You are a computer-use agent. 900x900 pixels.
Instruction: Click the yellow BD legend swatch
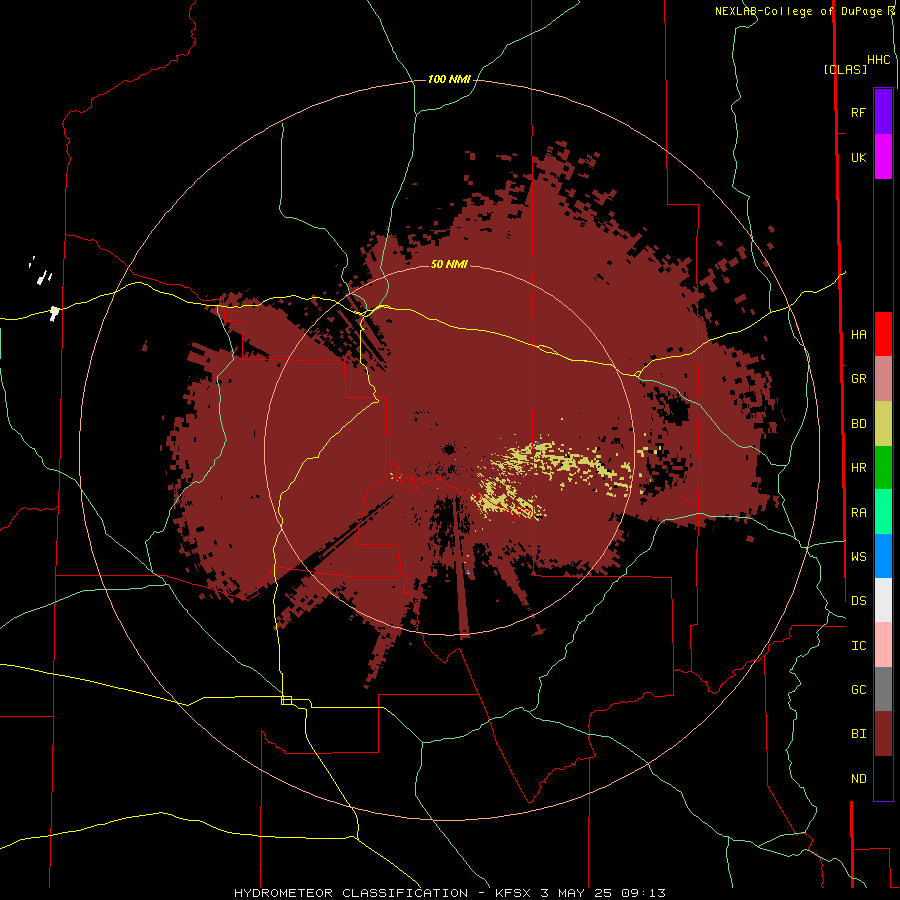coord(883,424)
